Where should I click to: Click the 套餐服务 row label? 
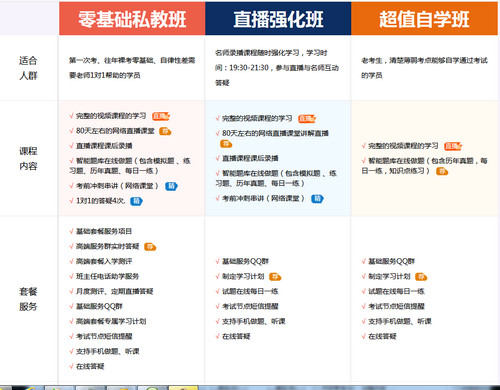(28, 299)
